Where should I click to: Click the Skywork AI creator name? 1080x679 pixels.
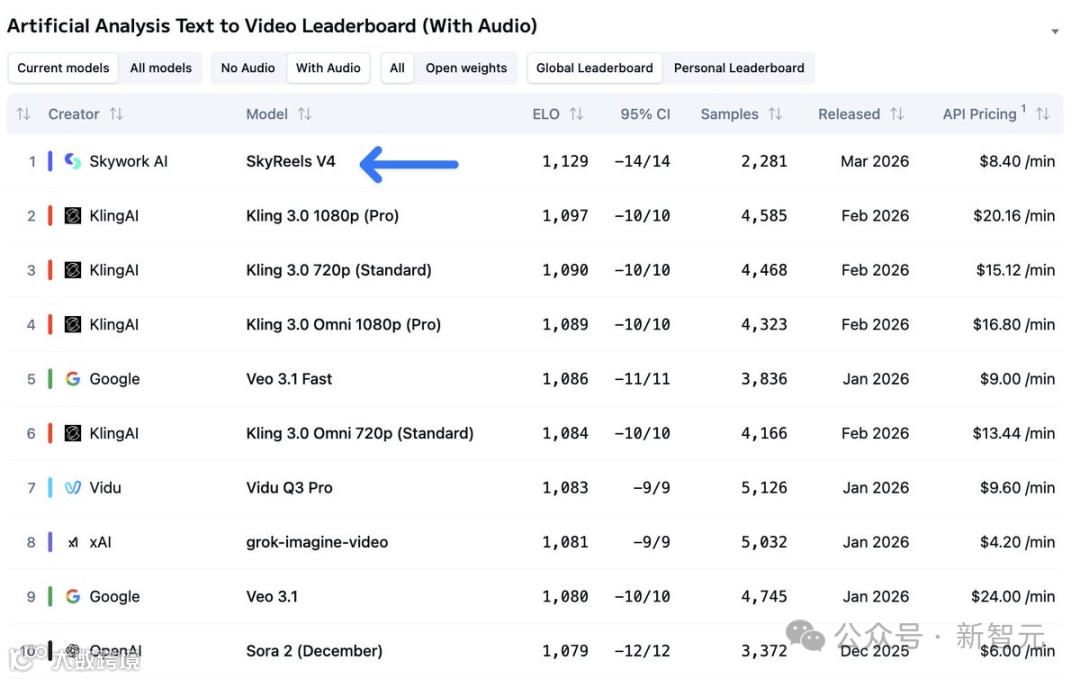pyautogui.click(x=129, y=161)
